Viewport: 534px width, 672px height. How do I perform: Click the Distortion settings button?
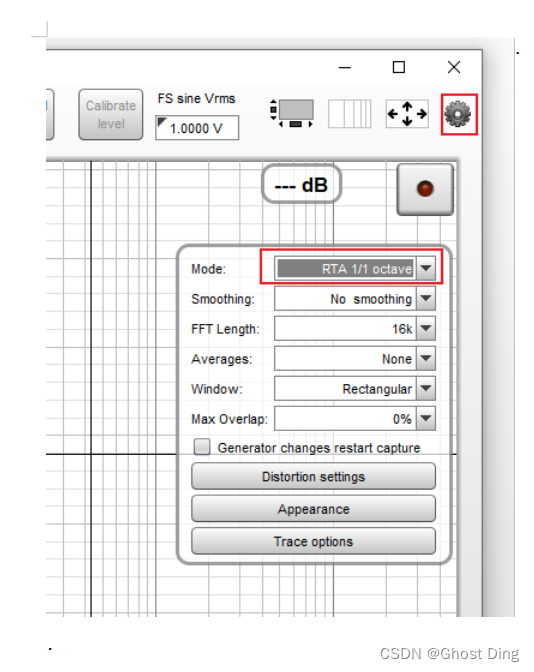coord(313,476)
